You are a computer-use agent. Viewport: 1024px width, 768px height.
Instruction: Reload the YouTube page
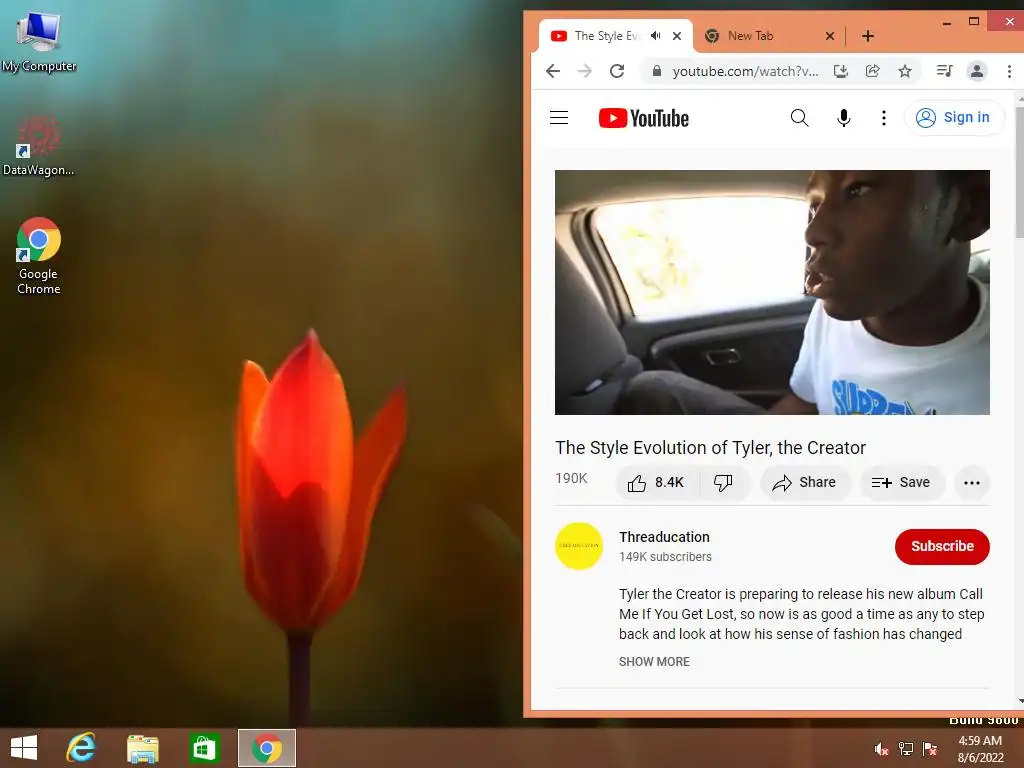pos(617,71)
